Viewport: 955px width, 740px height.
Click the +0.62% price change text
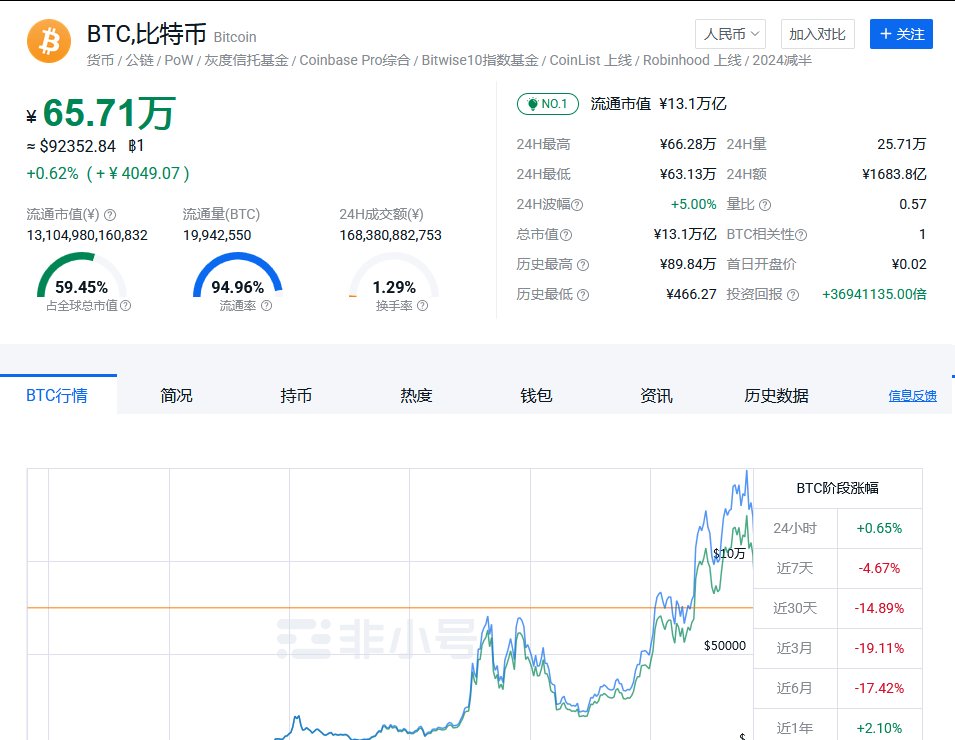pyautogui.click(x=52, y=174)
